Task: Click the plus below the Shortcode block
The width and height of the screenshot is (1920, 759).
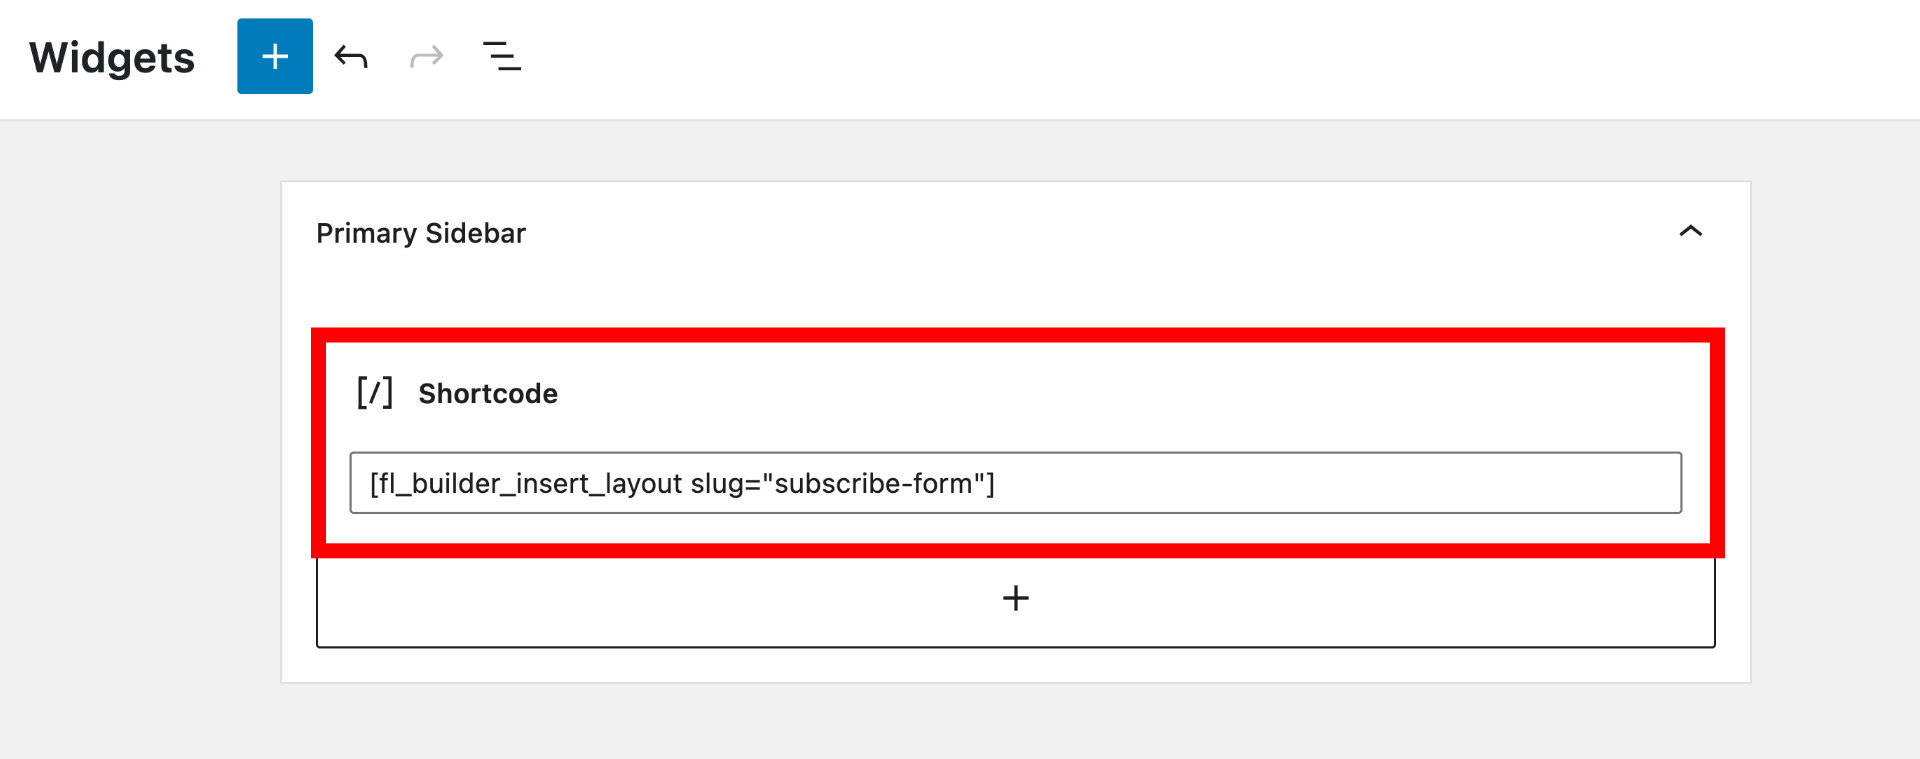Action: click(x=1015, y=598)
